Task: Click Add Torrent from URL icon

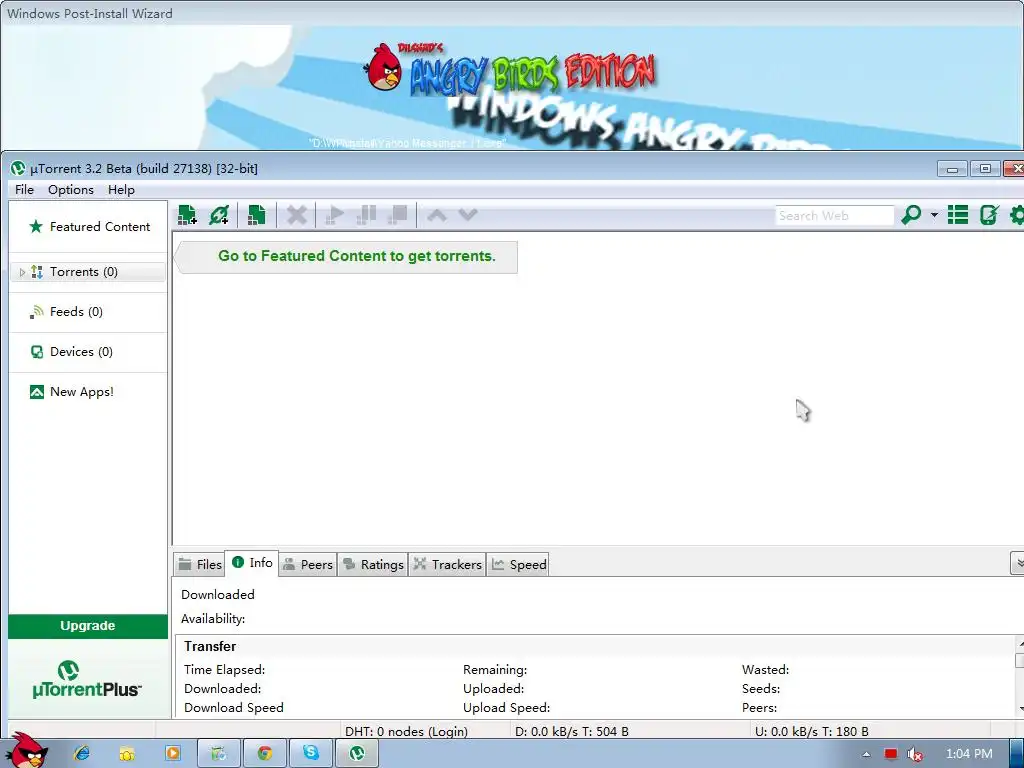Action: (219, 215)
